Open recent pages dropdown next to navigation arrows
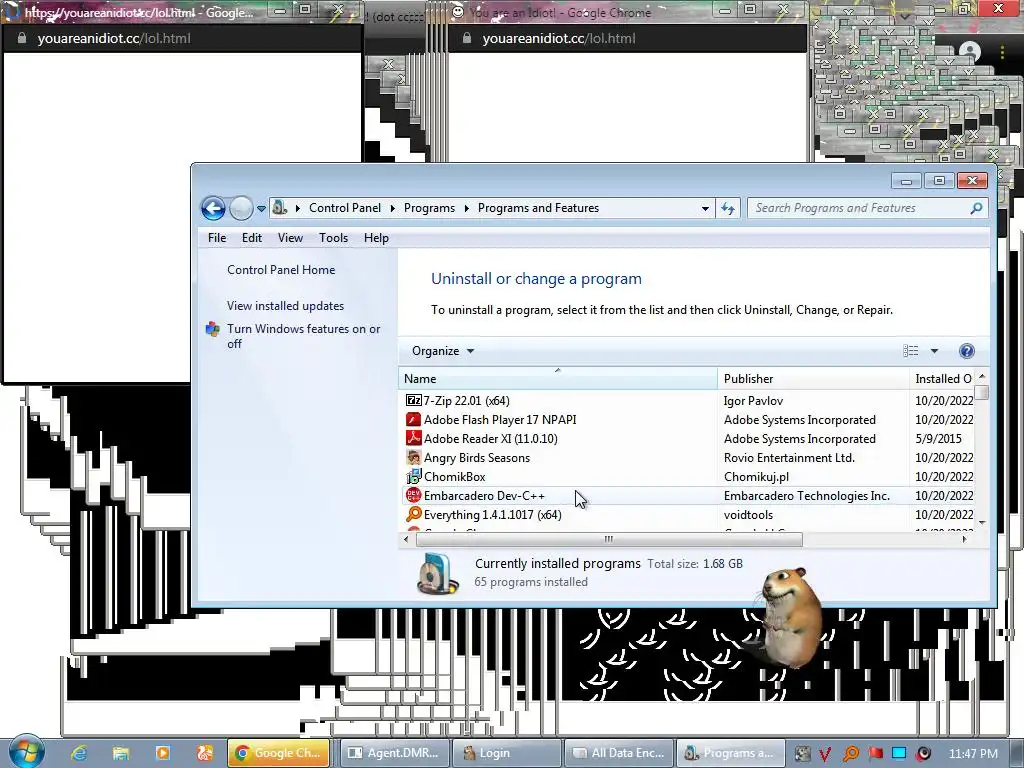 point(261,209)
